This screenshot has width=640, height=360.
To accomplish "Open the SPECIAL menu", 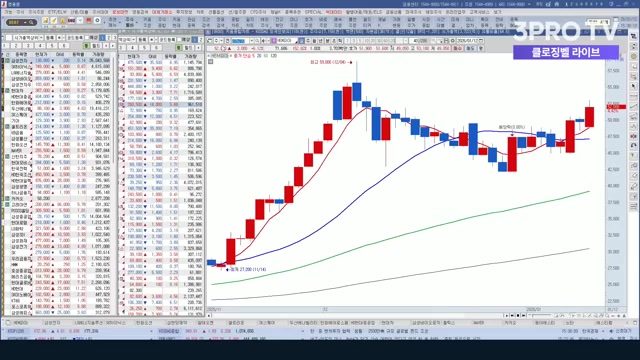I will pos(313,12).
